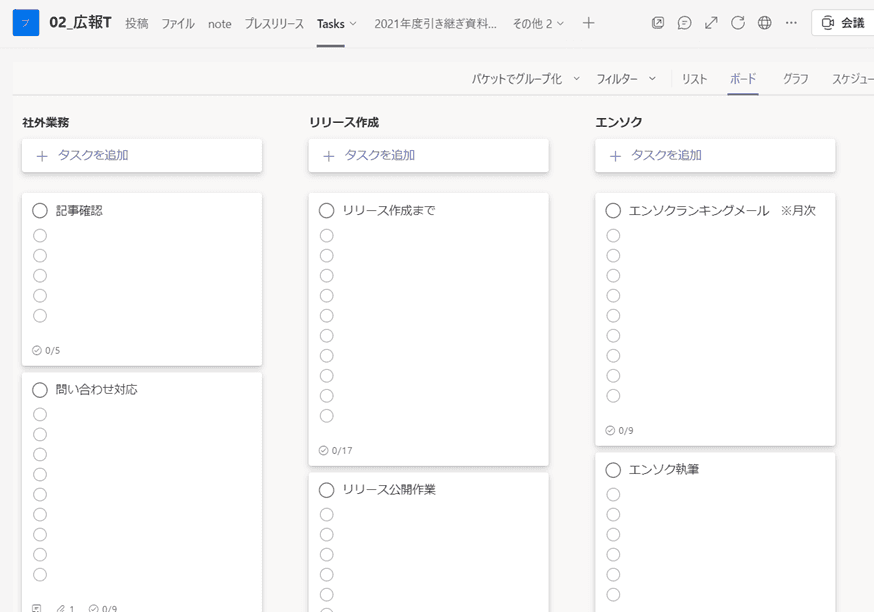Open in browser via the globe icon
This screenshot has width=874, height=612.
pyautogui.click(x=765, y=23)
